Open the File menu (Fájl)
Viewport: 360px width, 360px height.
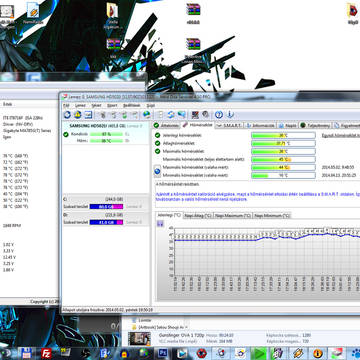66,105
